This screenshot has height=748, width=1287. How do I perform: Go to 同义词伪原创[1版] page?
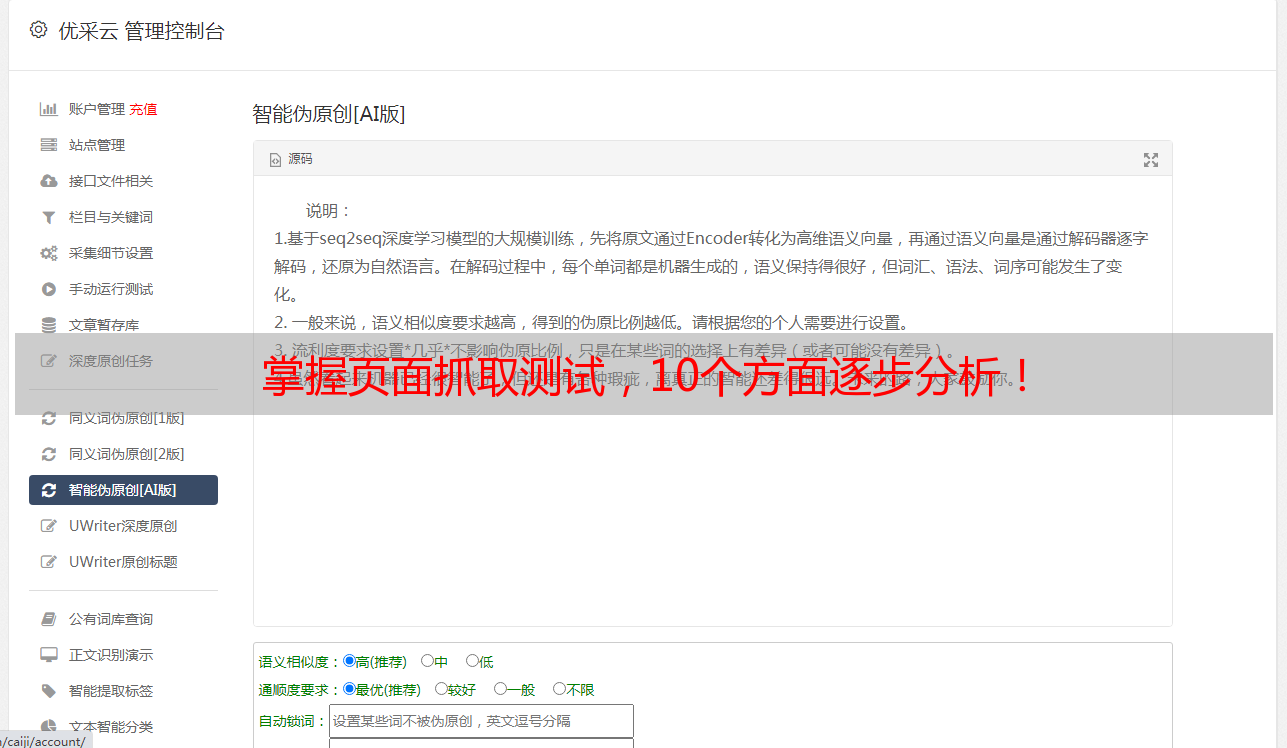click(x=127, y=418)
